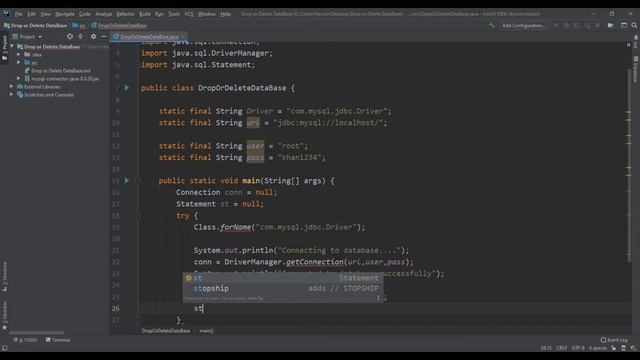Viewport: 640px width, 360px height.
Task: Click the Run with Coverage icon
Action: (576, 25)
